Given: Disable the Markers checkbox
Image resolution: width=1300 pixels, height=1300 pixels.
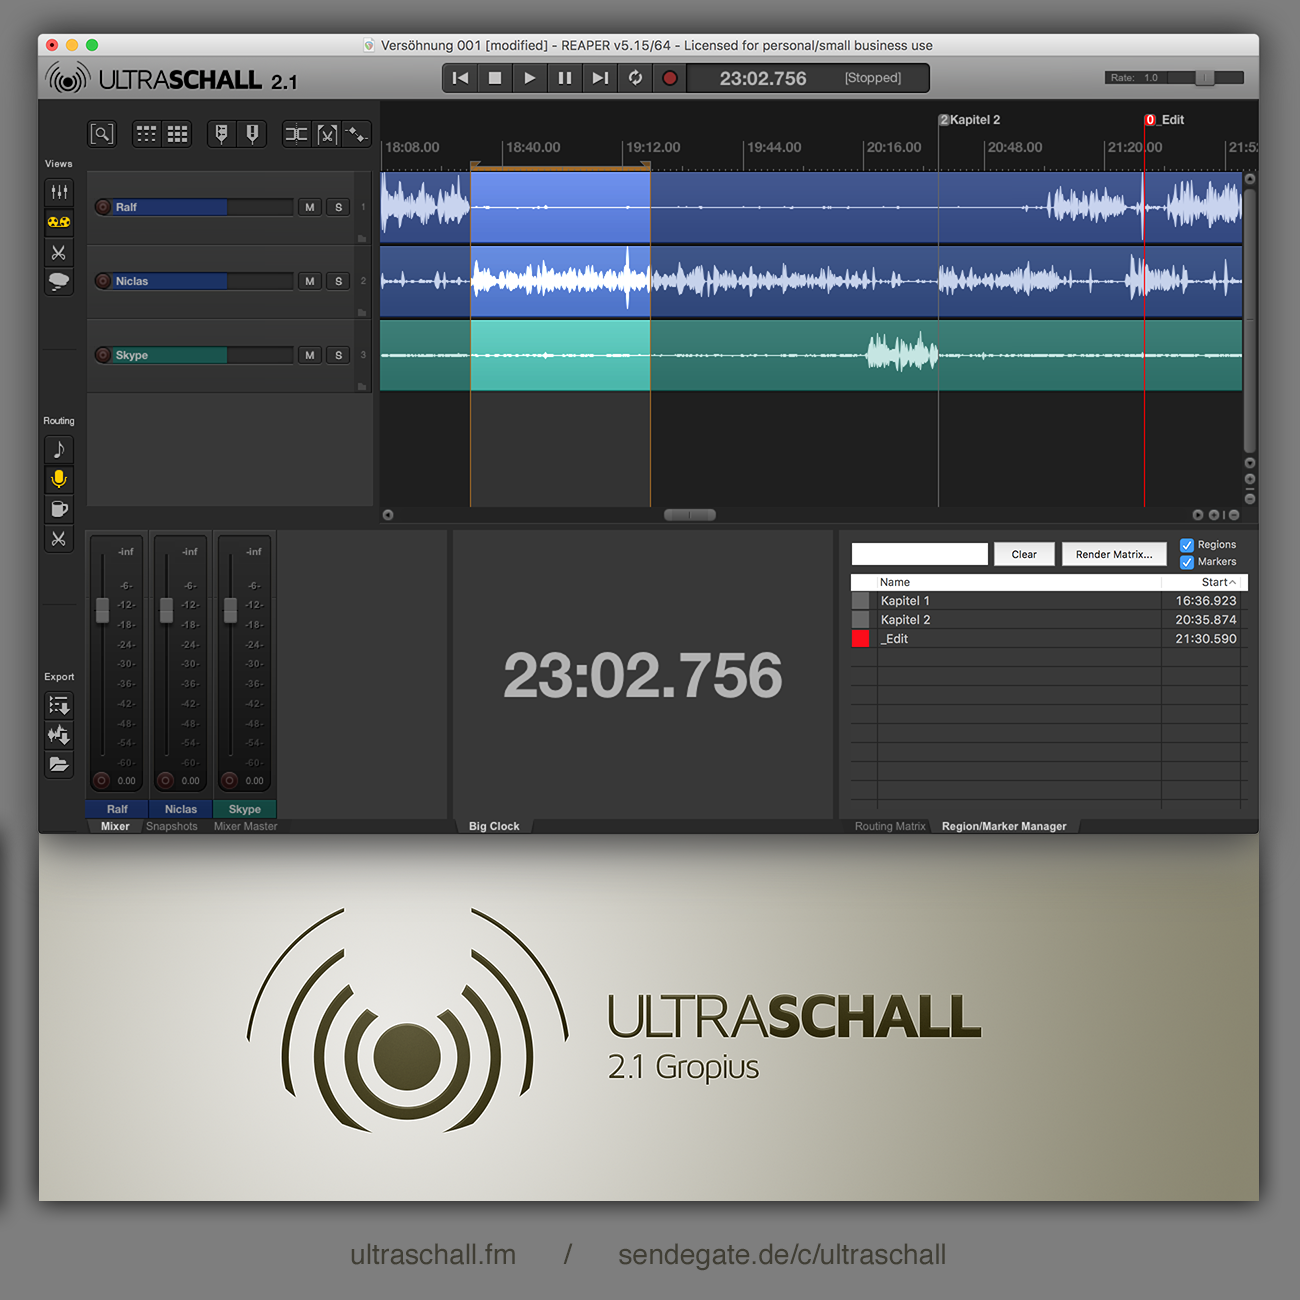Looking at the screenshot, I should 1187,562.
